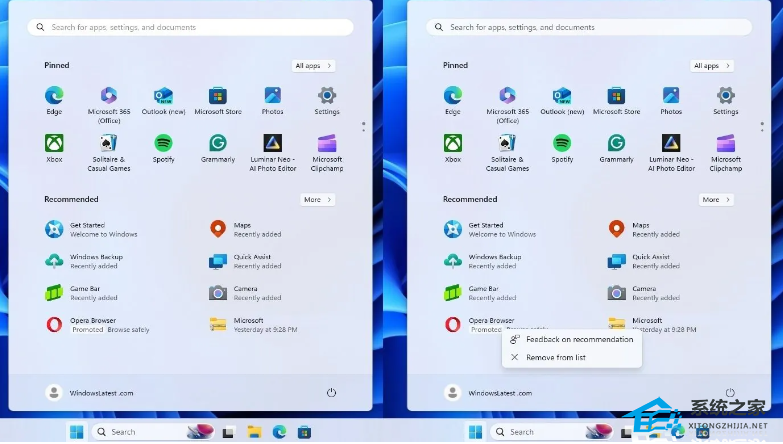The image size is (783, 444).
Task: Open Microsoft Store in the left Start menu
Action: click(218, 100)
